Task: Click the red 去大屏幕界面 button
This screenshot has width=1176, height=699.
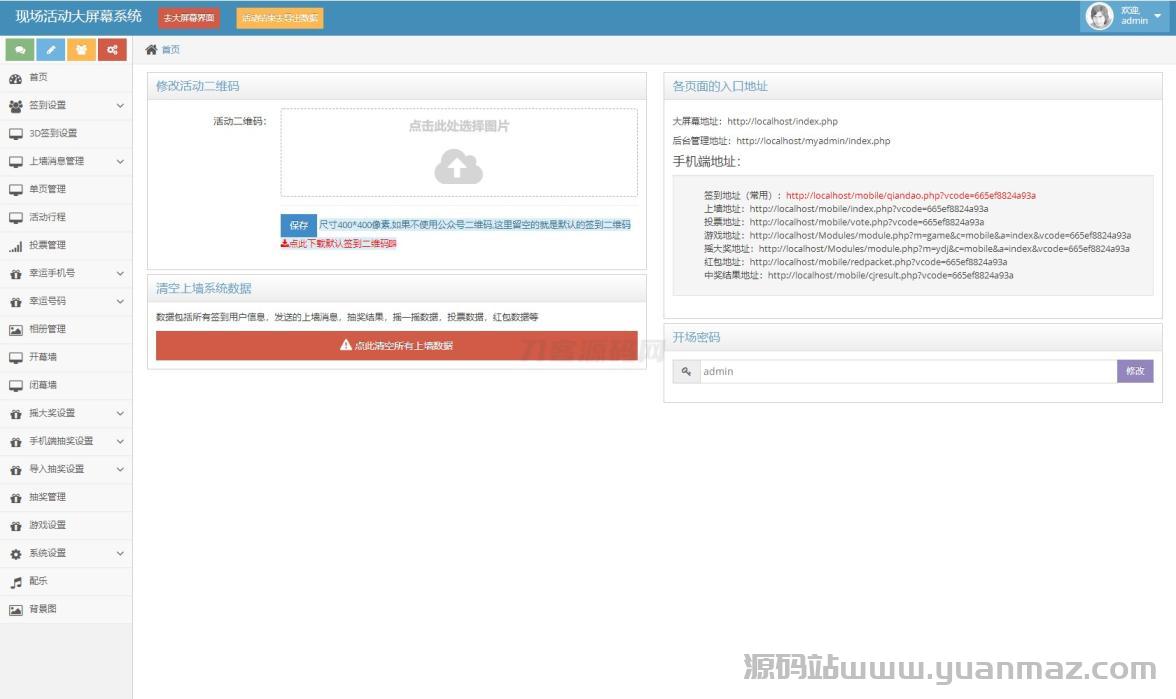Action: point(188,18)
